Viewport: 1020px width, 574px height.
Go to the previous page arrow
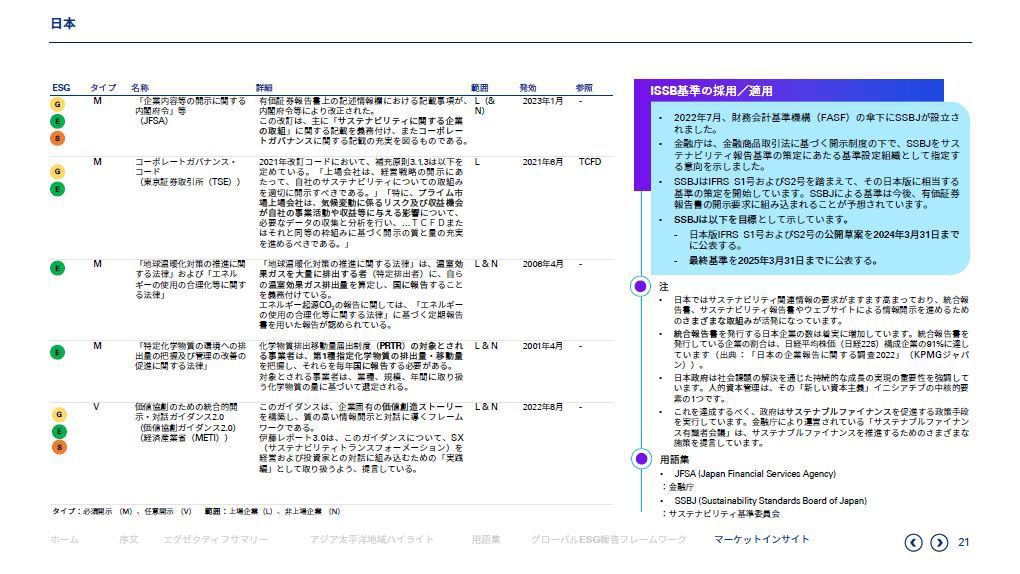click(913, 542)
